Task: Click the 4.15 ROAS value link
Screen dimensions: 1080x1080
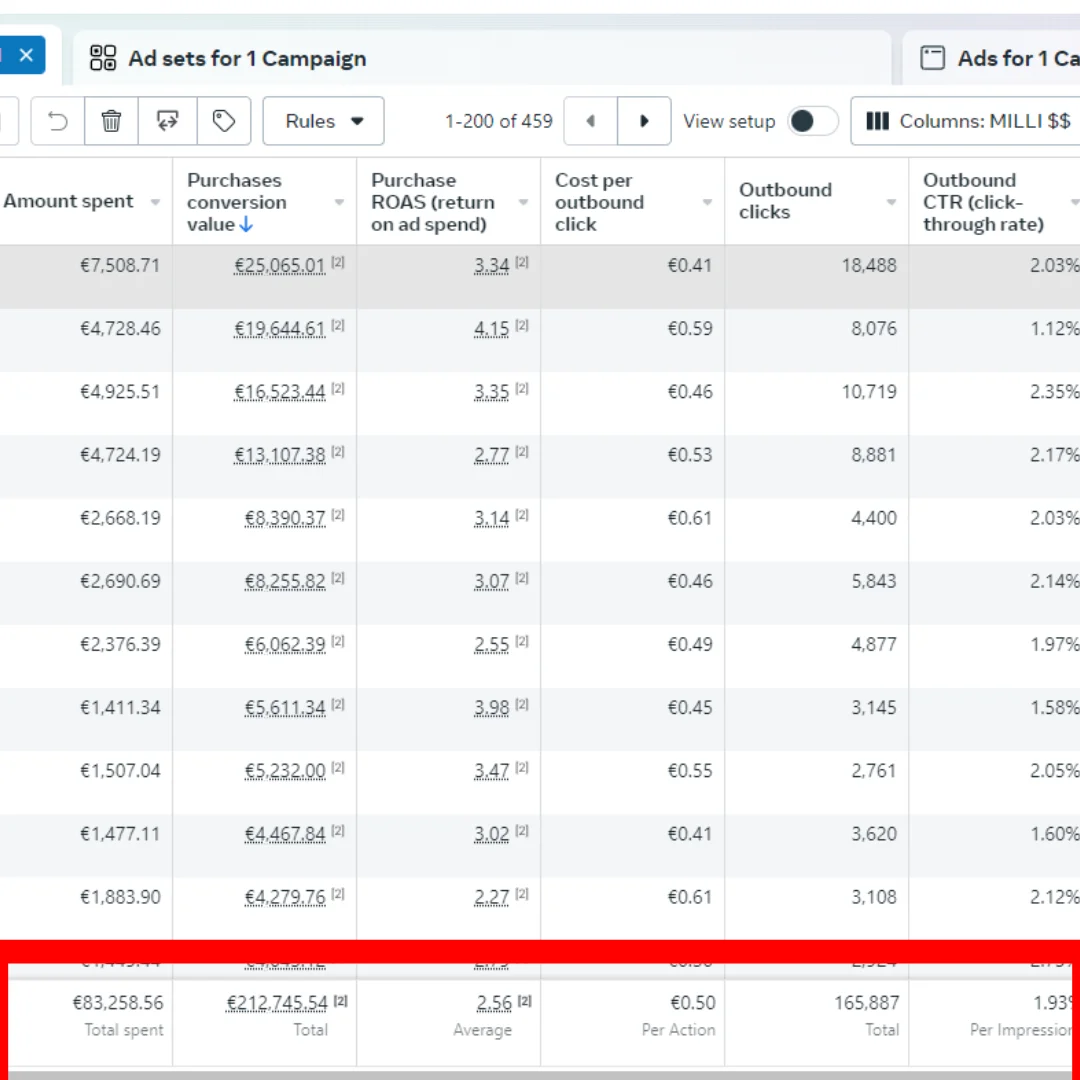Action: [492, 329]
